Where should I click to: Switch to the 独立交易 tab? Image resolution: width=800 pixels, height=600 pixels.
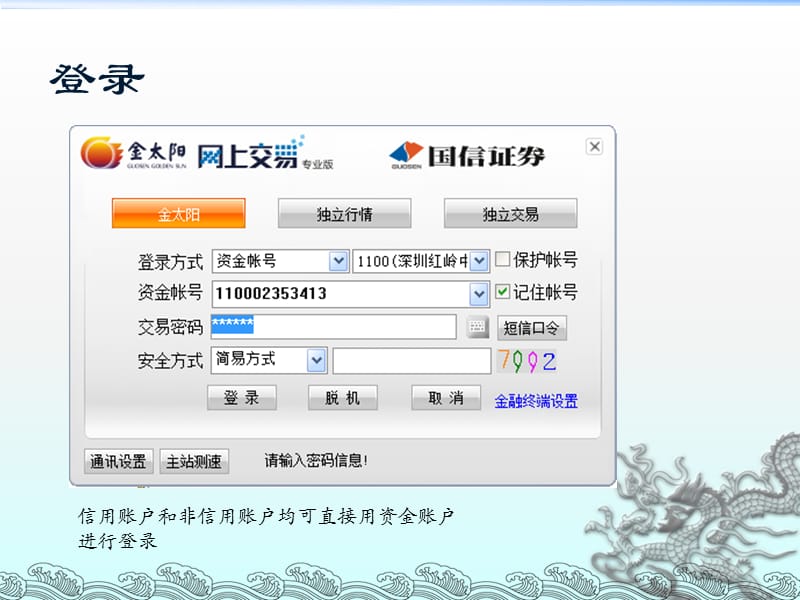click(x=511, y=213)
